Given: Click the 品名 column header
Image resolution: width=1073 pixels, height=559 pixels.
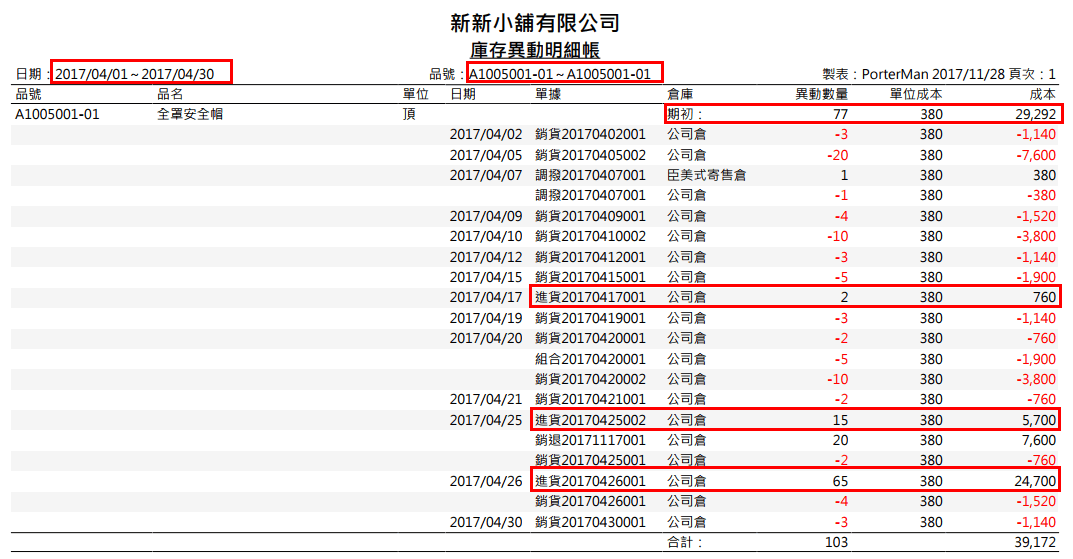Looking at the screenshot, I should (x=170, y=94).
